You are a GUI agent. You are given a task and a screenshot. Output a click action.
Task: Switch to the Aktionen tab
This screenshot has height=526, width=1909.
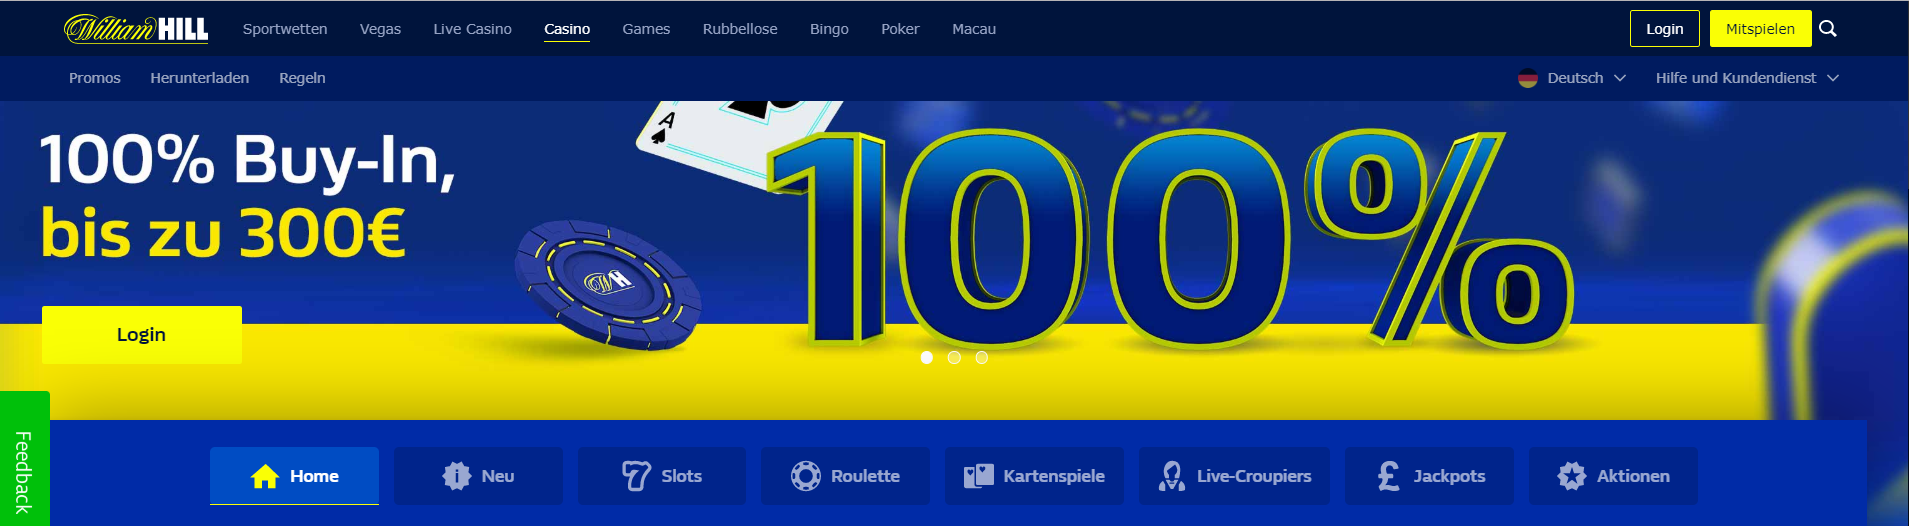(x=1613, y=476)
